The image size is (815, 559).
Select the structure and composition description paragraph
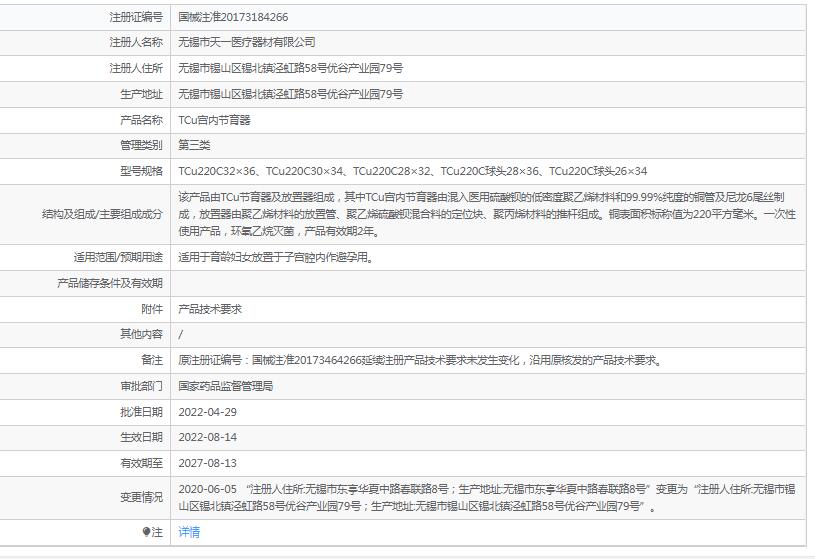[x=487, y=214]
